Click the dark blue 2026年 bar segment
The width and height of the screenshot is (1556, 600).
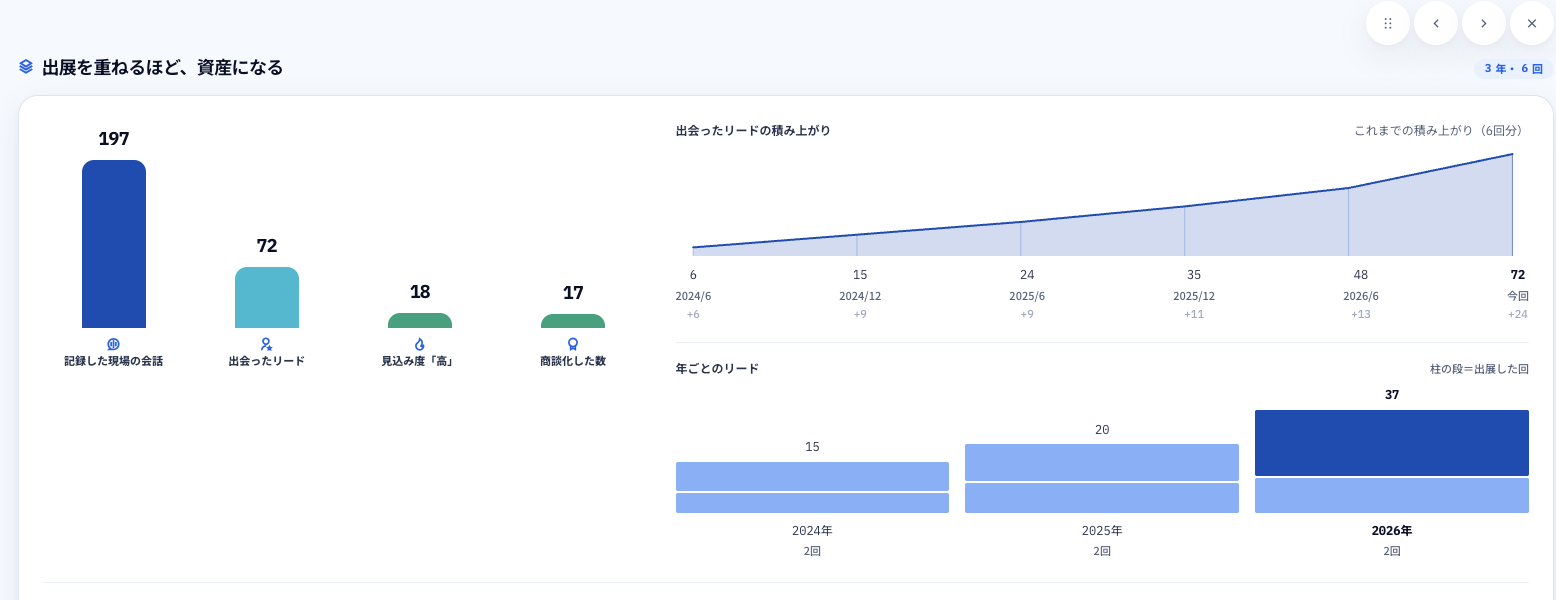click(x=1392, y=443)
